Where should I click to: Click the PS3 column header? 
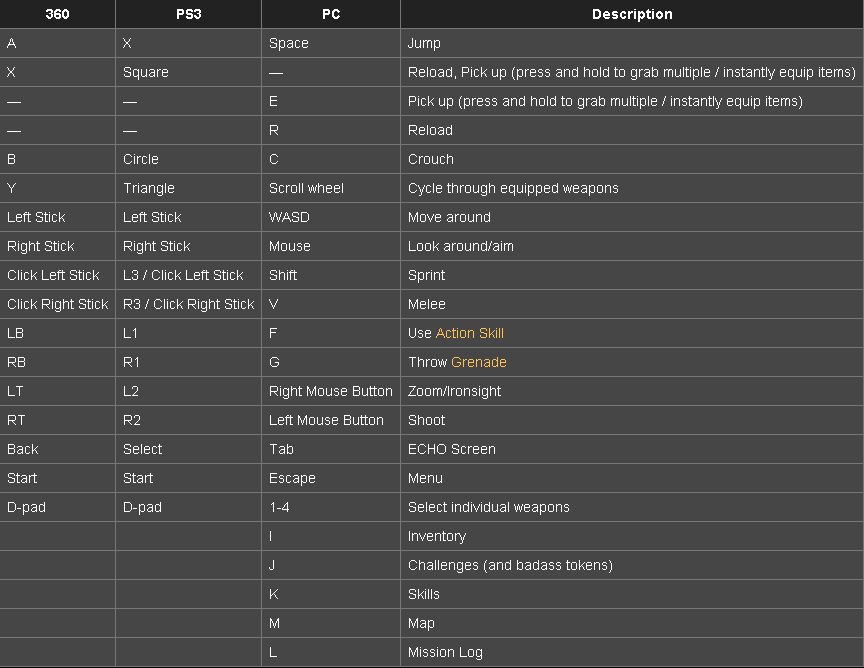pyautogui.click(x=188, y=14)
